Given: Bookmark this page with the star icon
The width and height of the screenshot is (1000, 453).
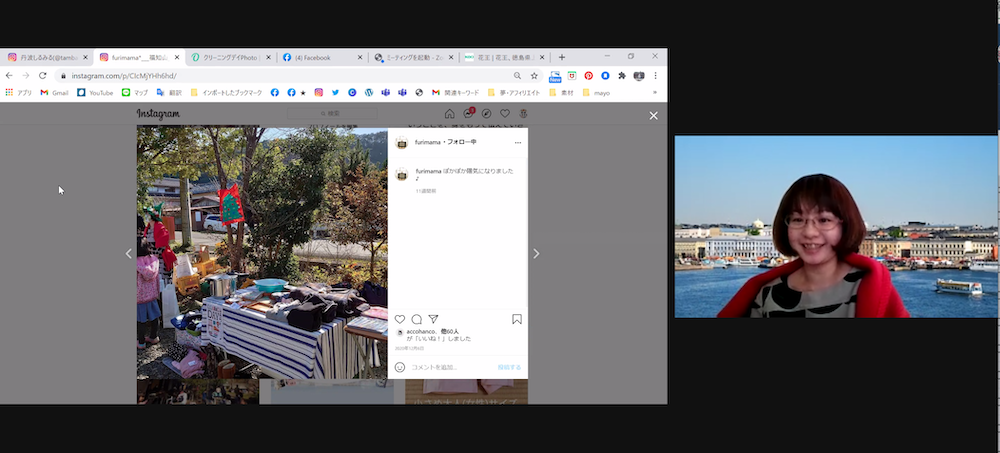Looking at the screenshot, I should [534, 75].
